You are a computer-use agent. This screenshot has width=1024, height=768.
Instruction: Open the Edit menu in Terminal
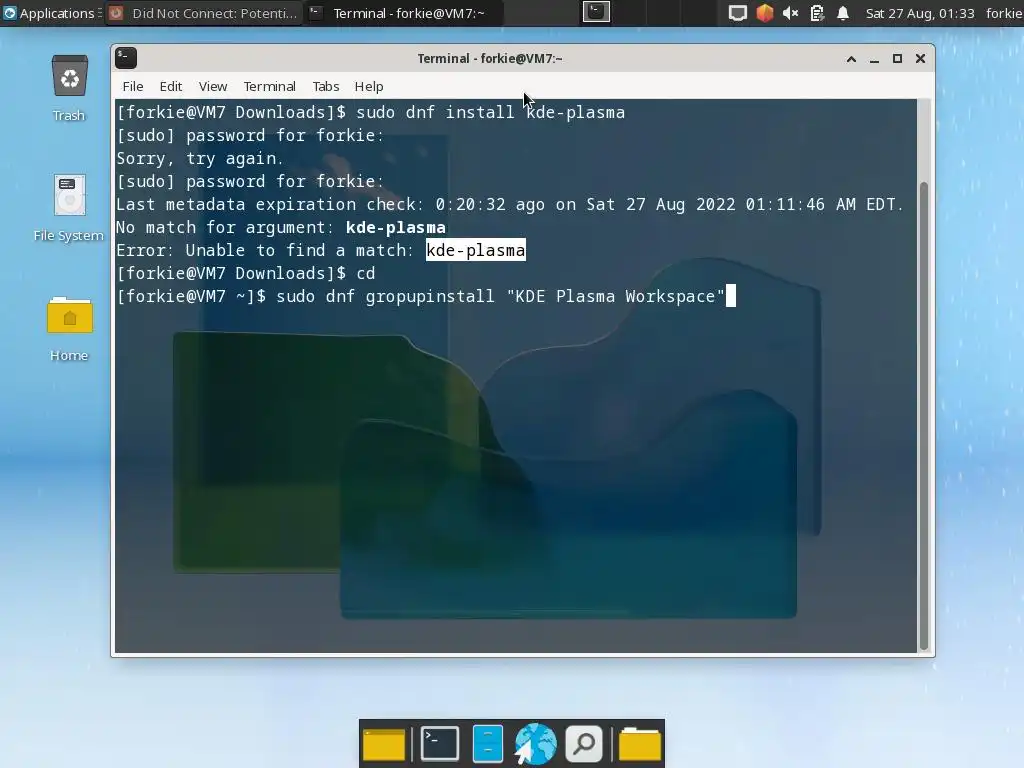point(170,86)
